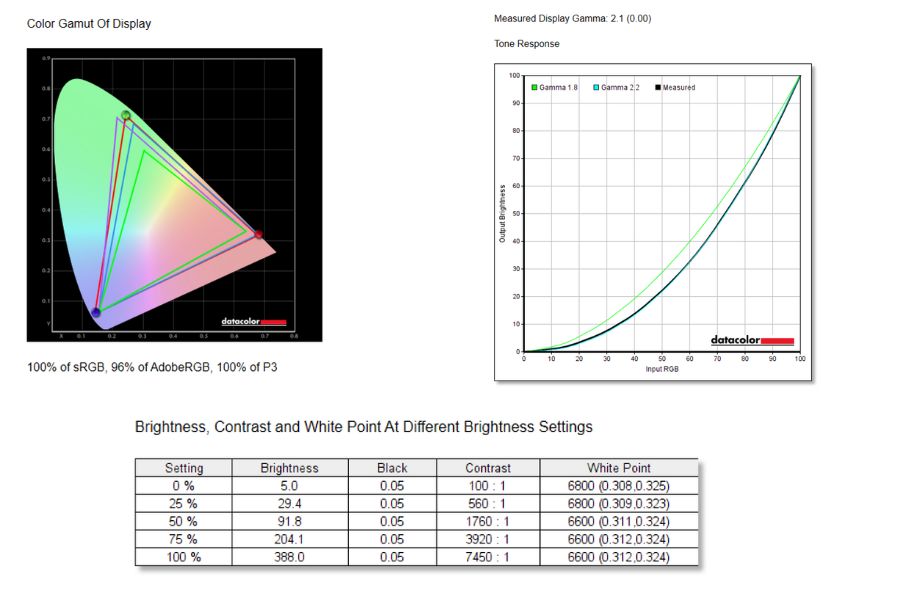Click the Contrast column header

[x=488, y=467]
